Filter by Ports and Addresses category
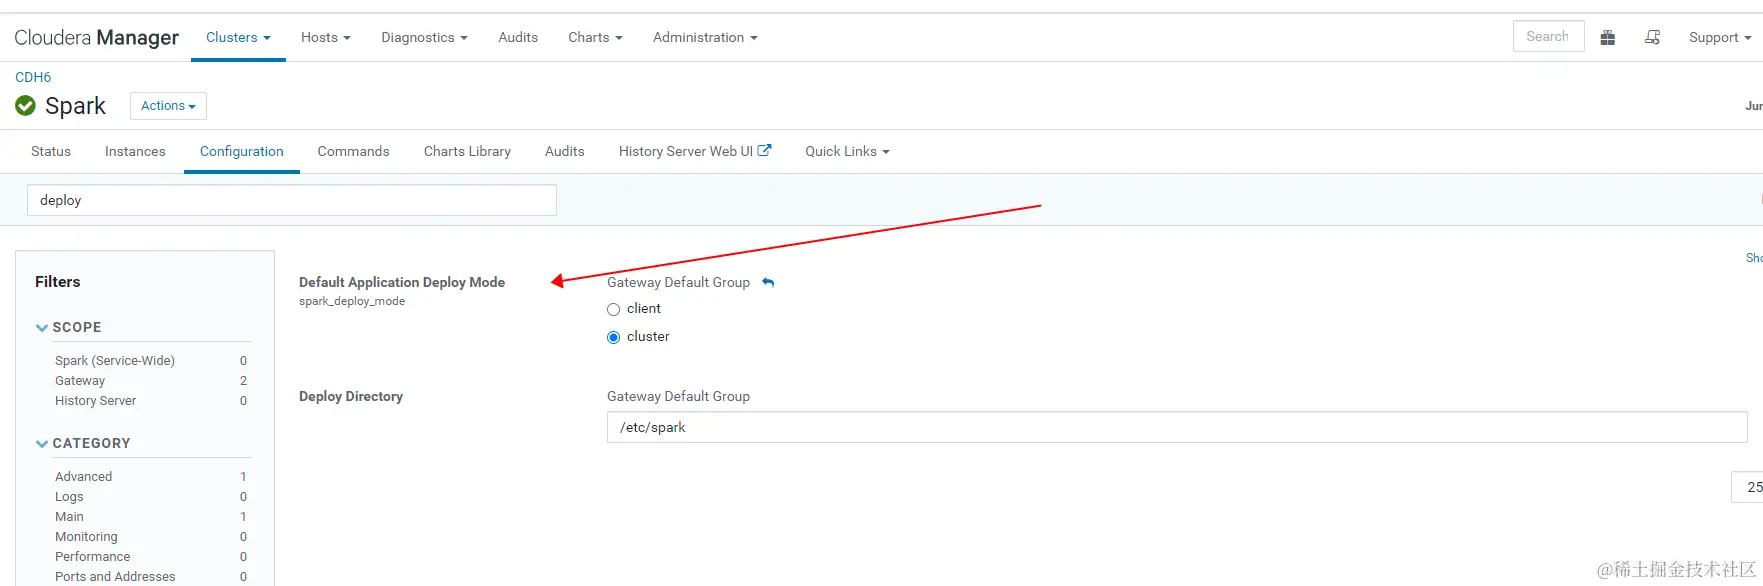The image size is (1763, 586). tap(115, 577)
